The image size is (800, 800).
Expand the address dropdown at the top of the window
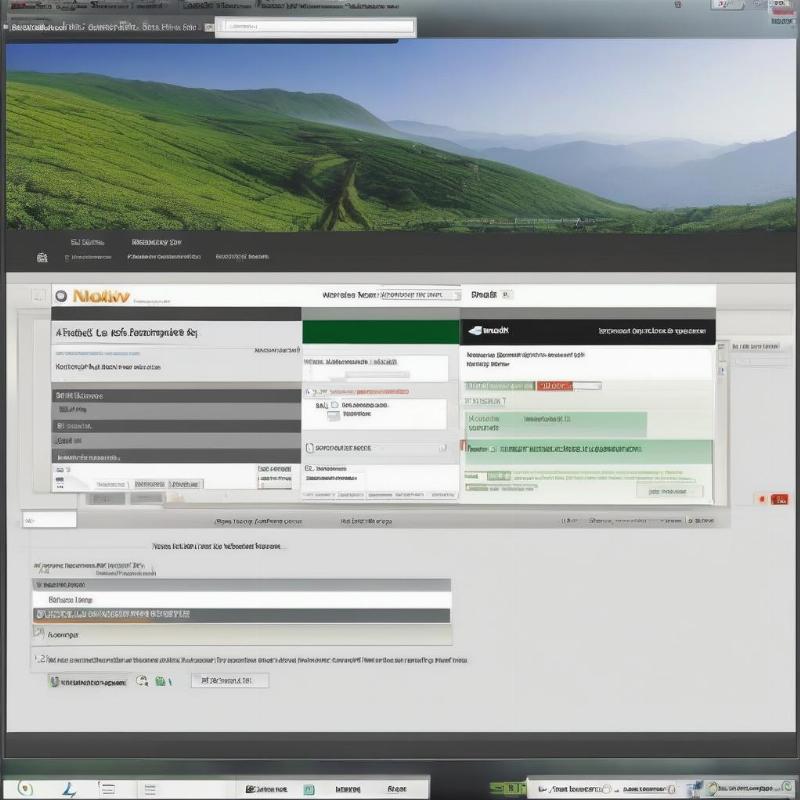point(315,27)
